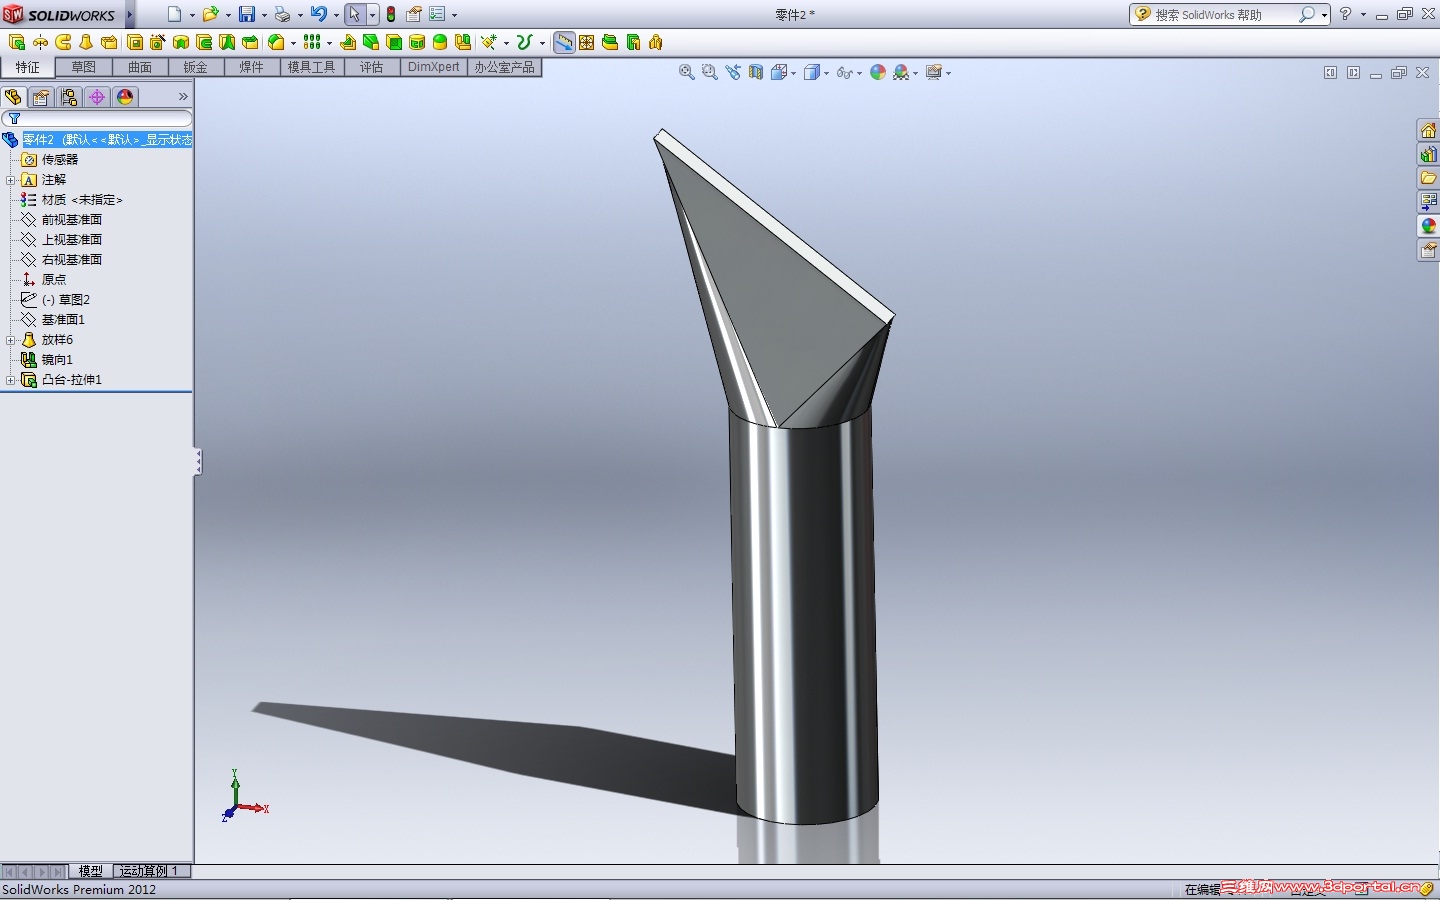Toggle the Section View icon
The height and width of the screenshot is (900, 1440).
click(756, 72)
